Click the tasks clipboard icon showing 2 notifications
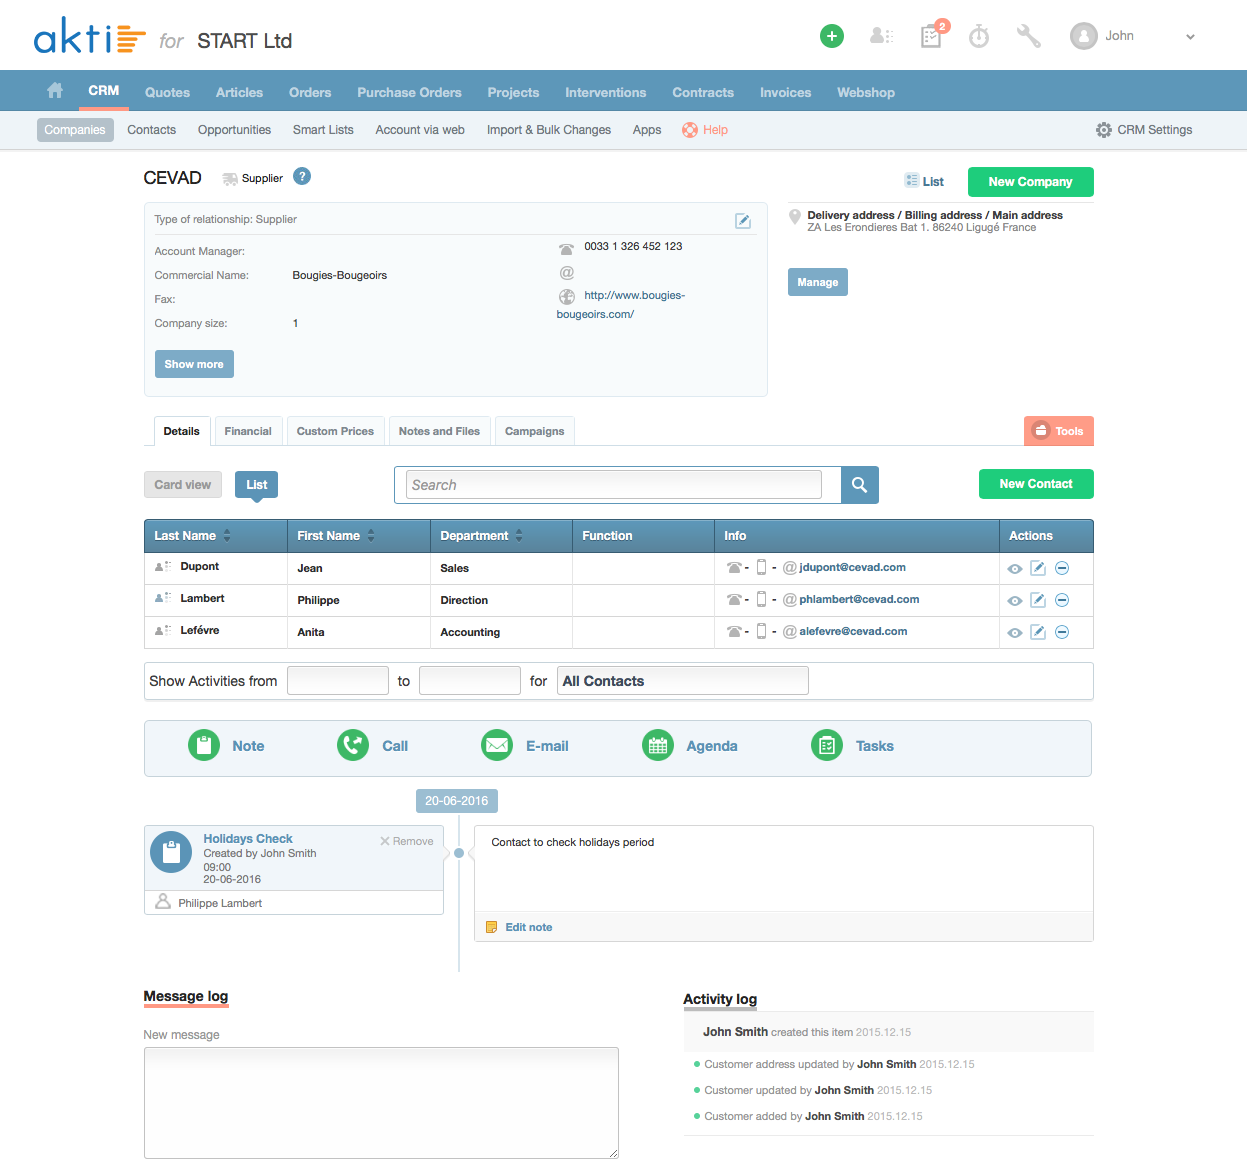The width and height of the screenshot is (1247, 1170). click(930, 35)
